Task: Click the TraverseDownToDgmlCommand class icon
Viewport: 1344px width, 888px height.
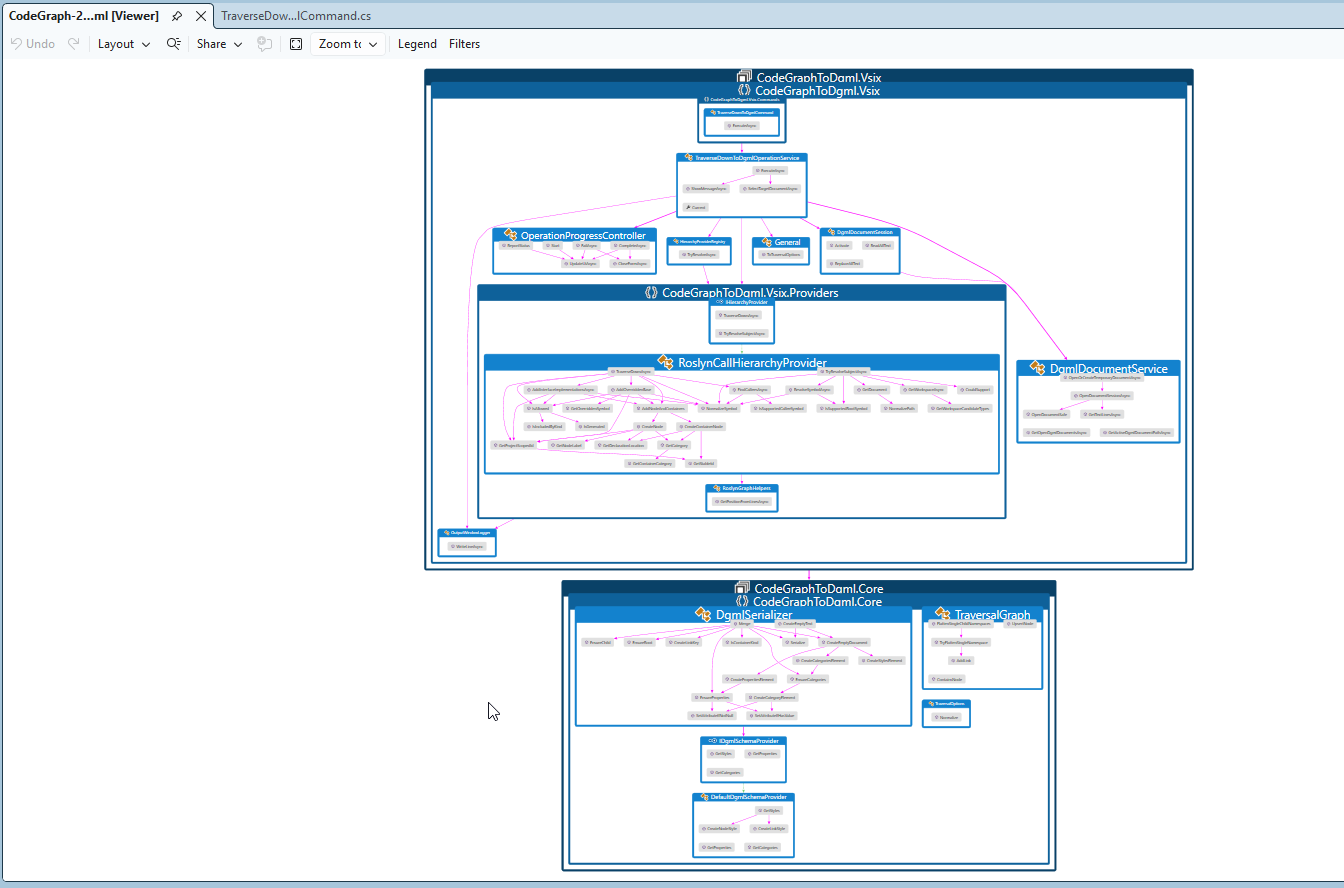Action: coord(713,112)
